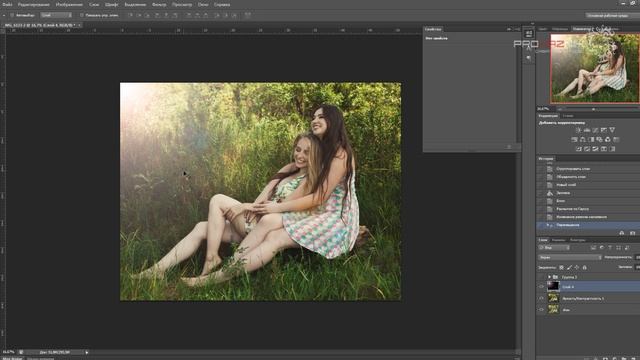This screenshot has height=360, width=640.
Task: Open the Выделение (Select) menu
Action: pos(135,4)
